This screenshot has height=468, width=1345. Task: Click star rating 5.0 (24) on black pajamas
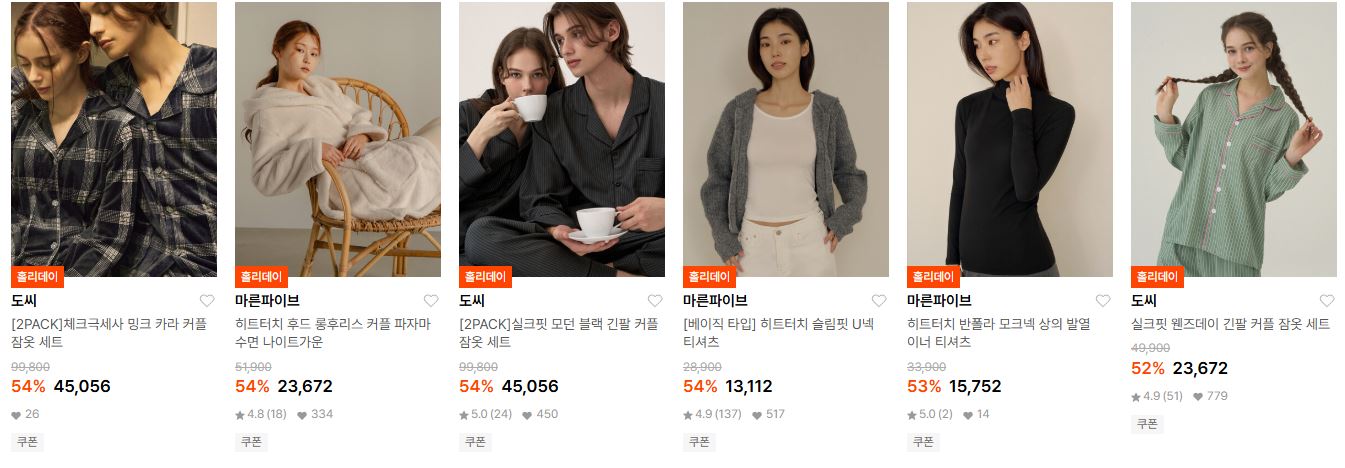coord(486,414)
